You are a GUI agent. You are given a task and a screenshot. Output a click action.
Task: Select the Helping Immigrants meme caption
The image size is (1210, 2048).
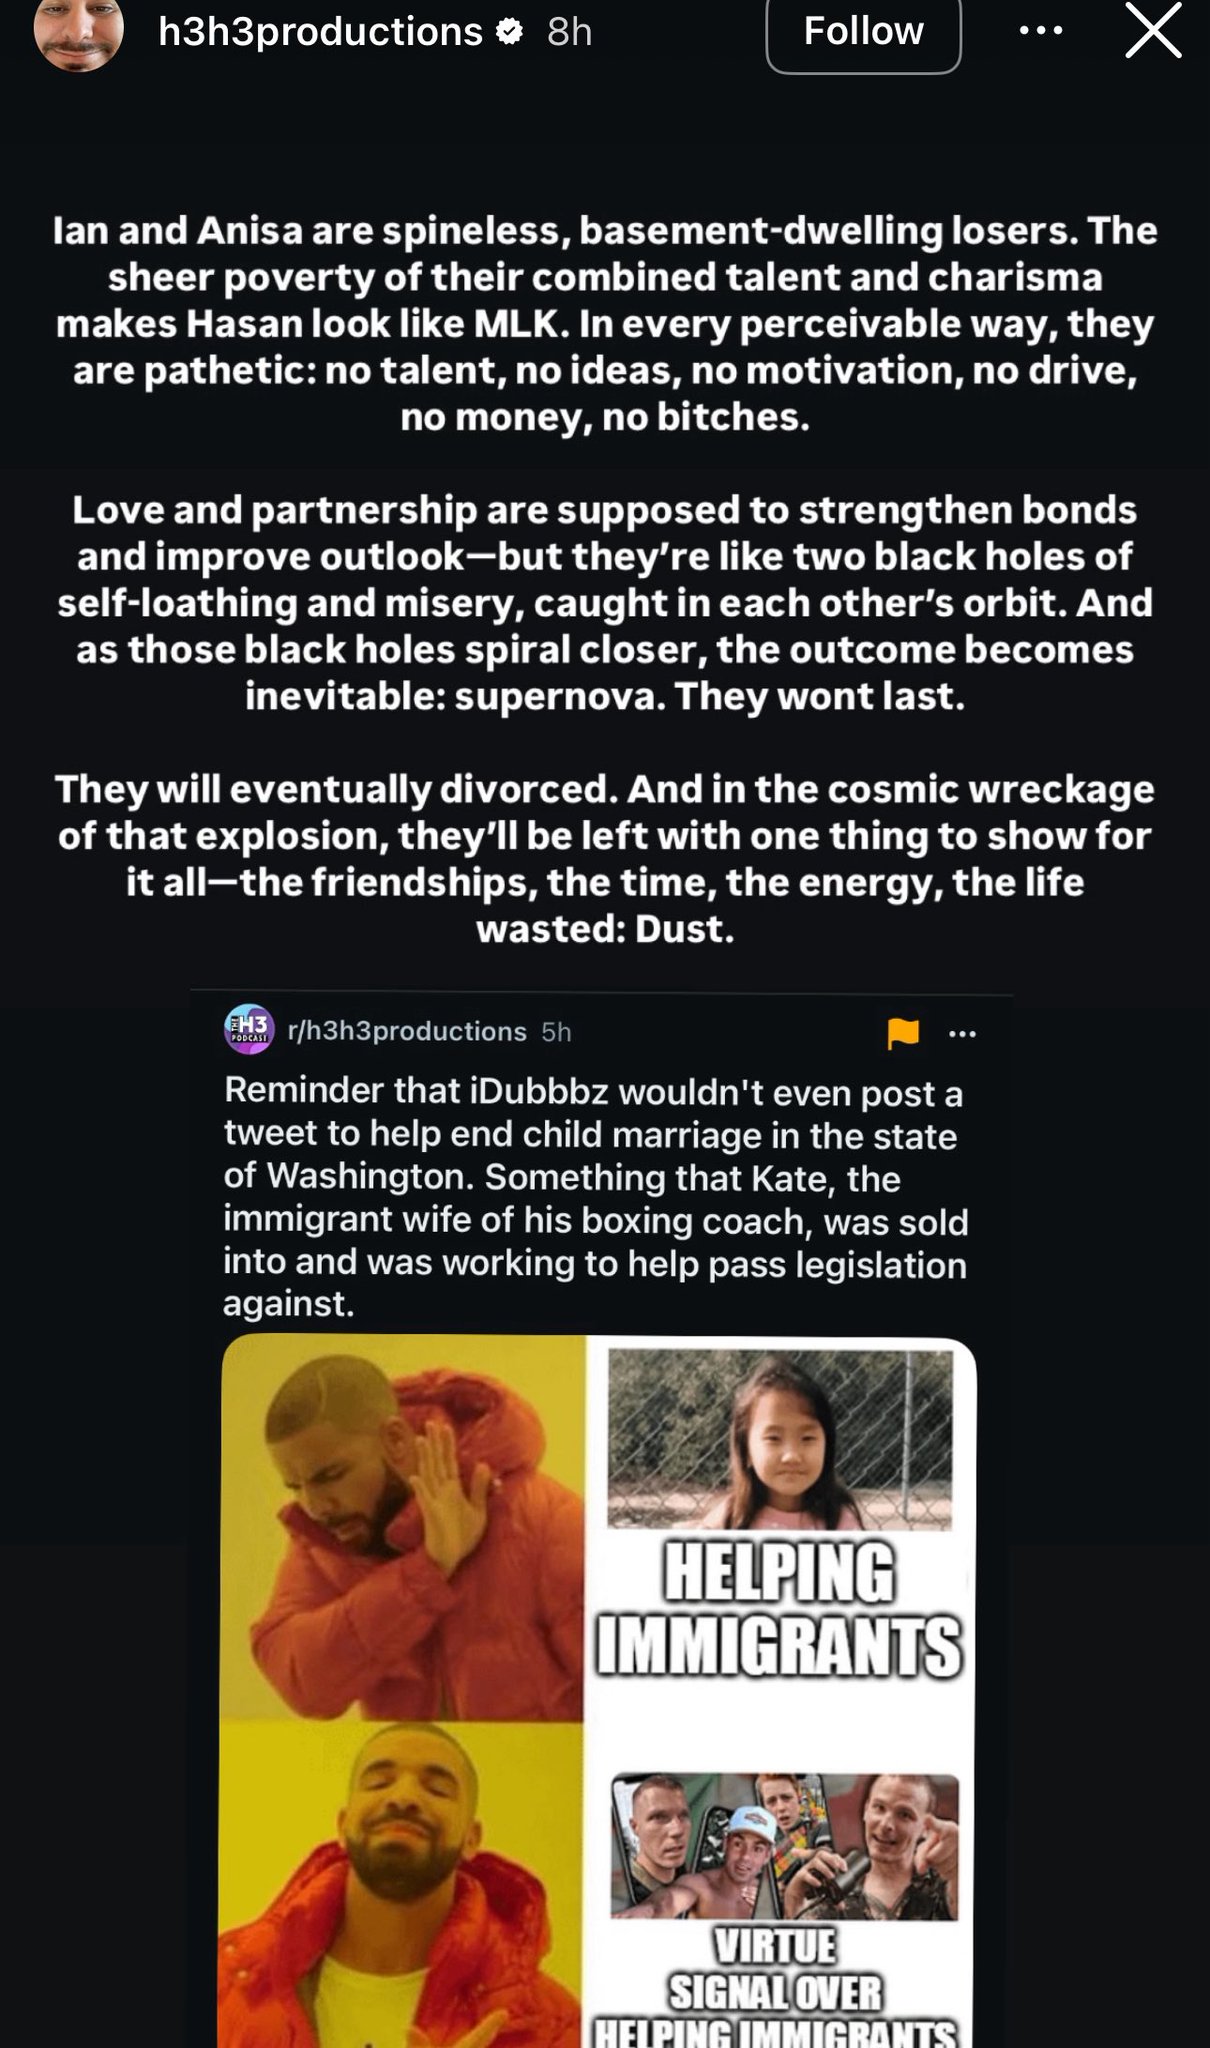point(779,1610)
